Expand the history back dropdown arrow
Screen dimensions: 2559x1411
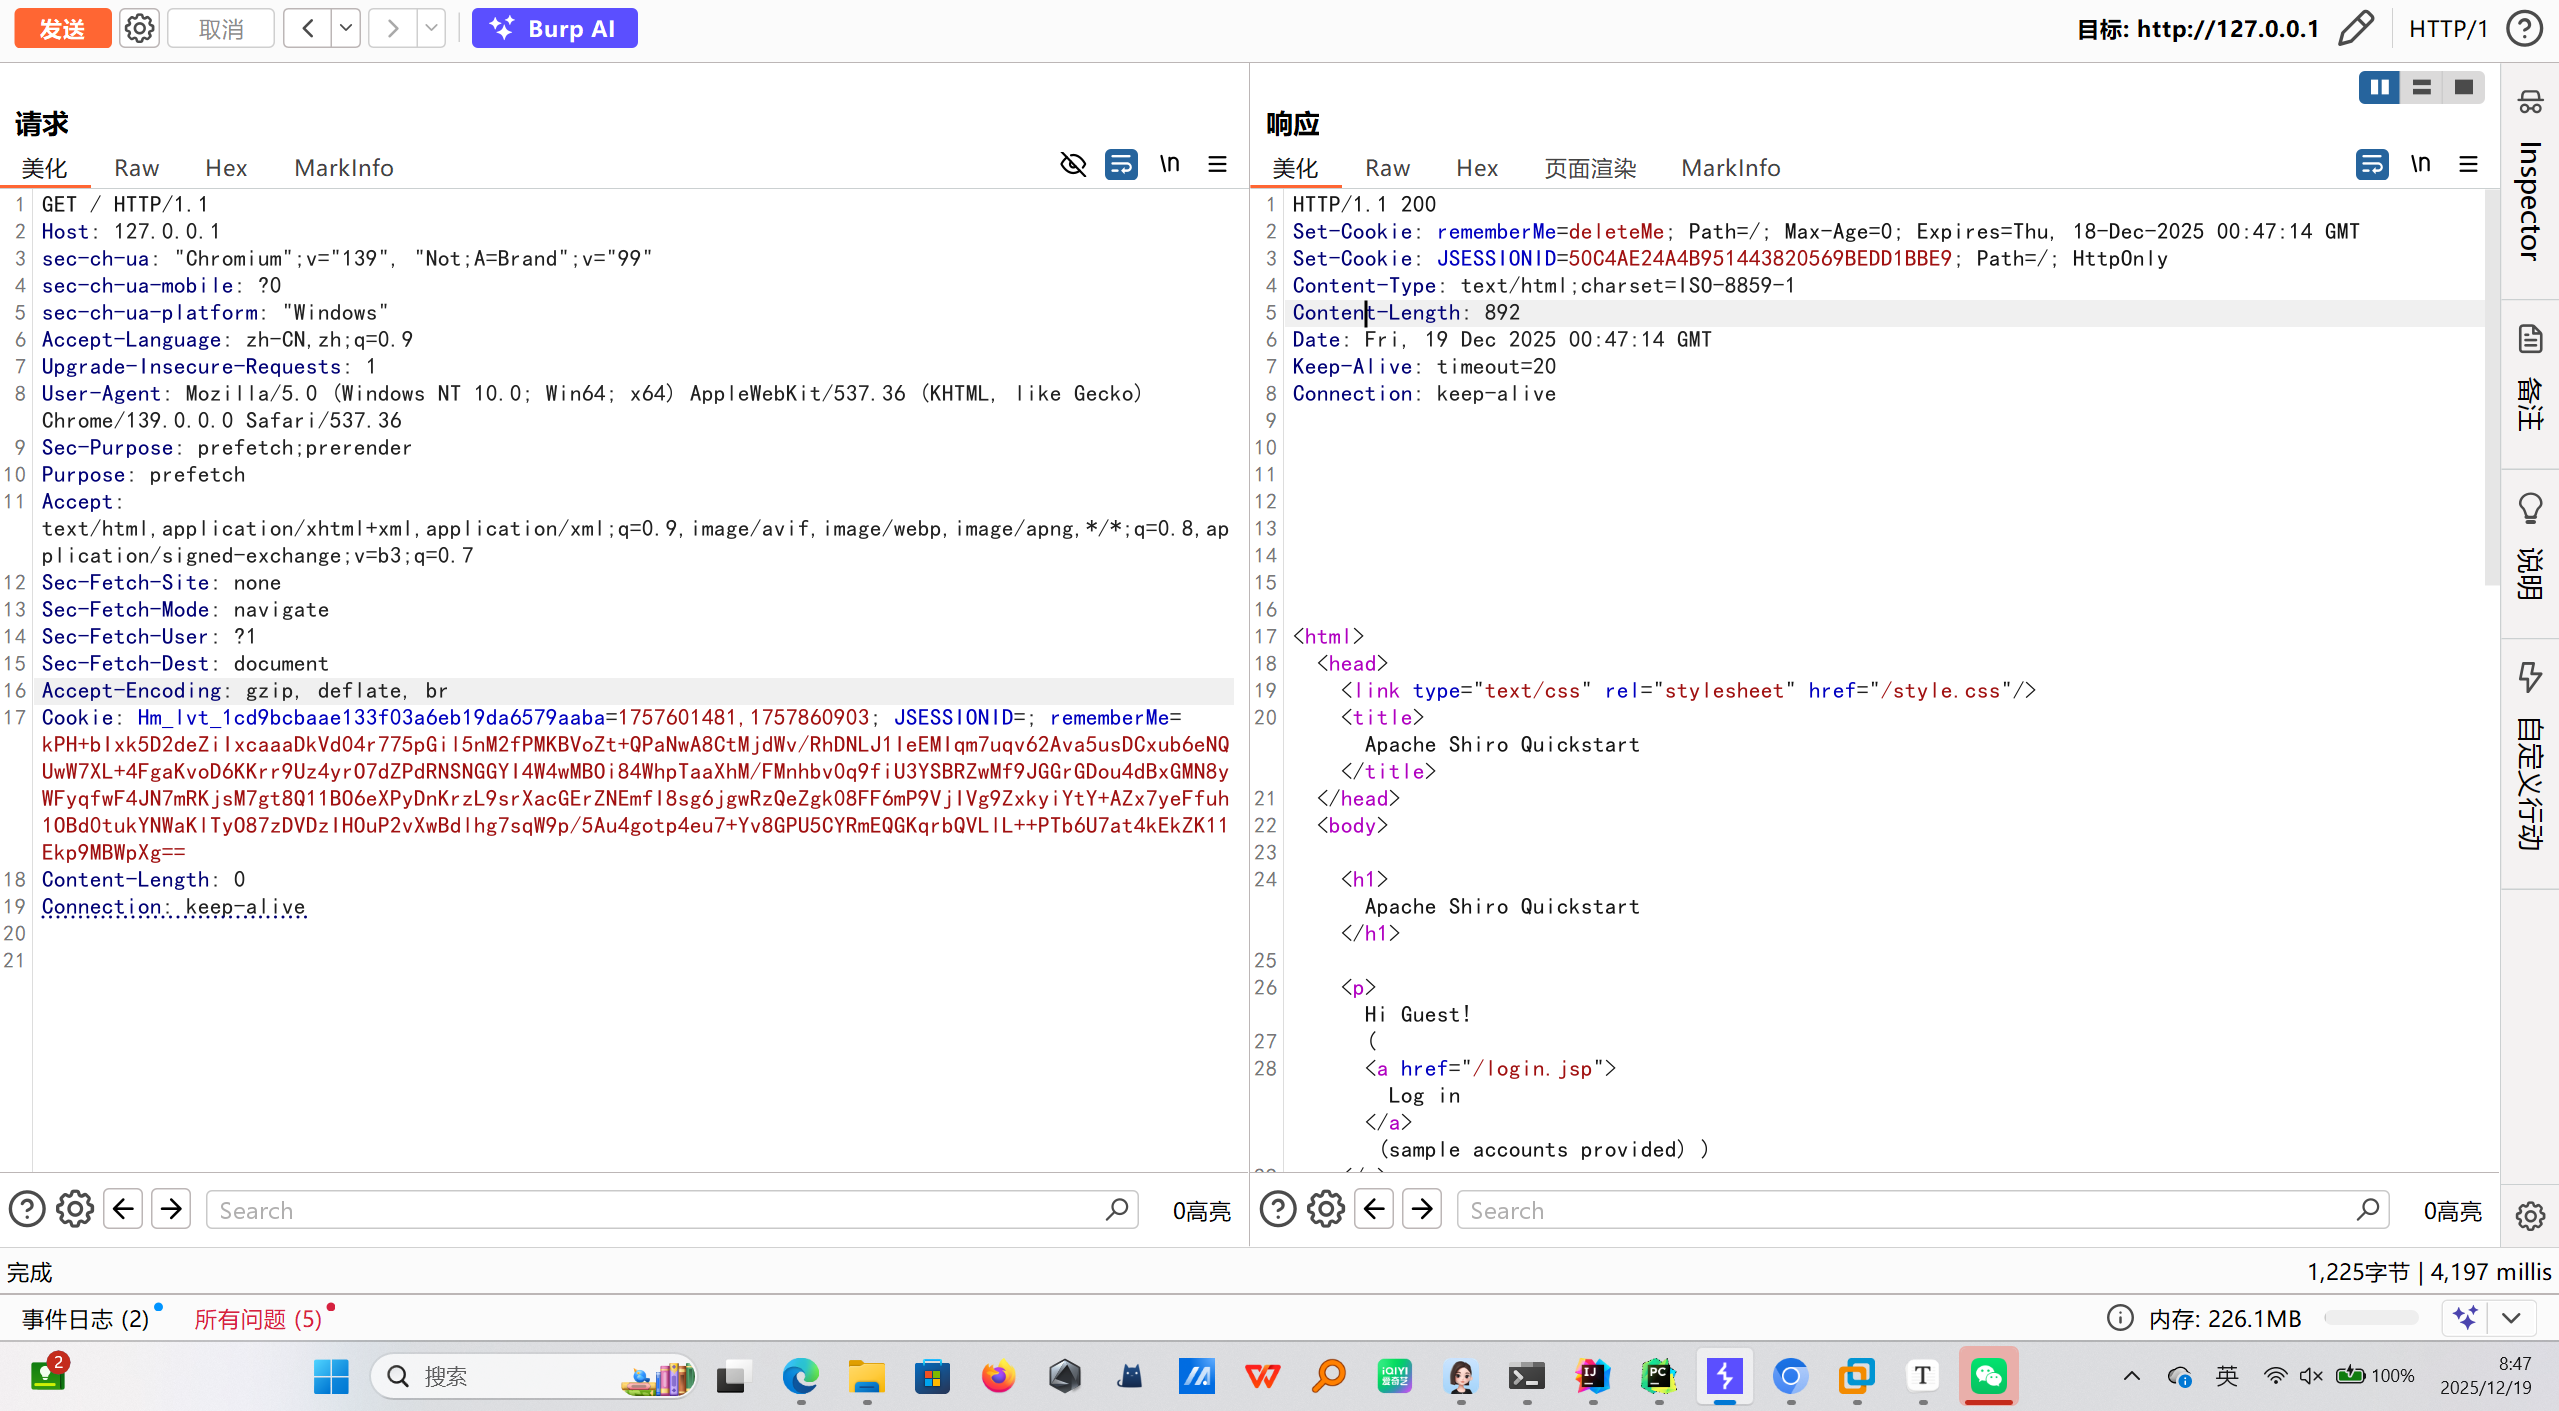click(x=345, y=28)
